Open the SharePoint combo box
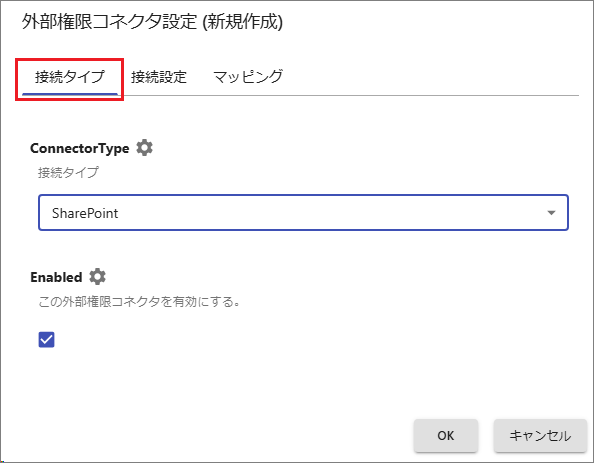This screenshot has width=594, height=463. coord(303,213)
